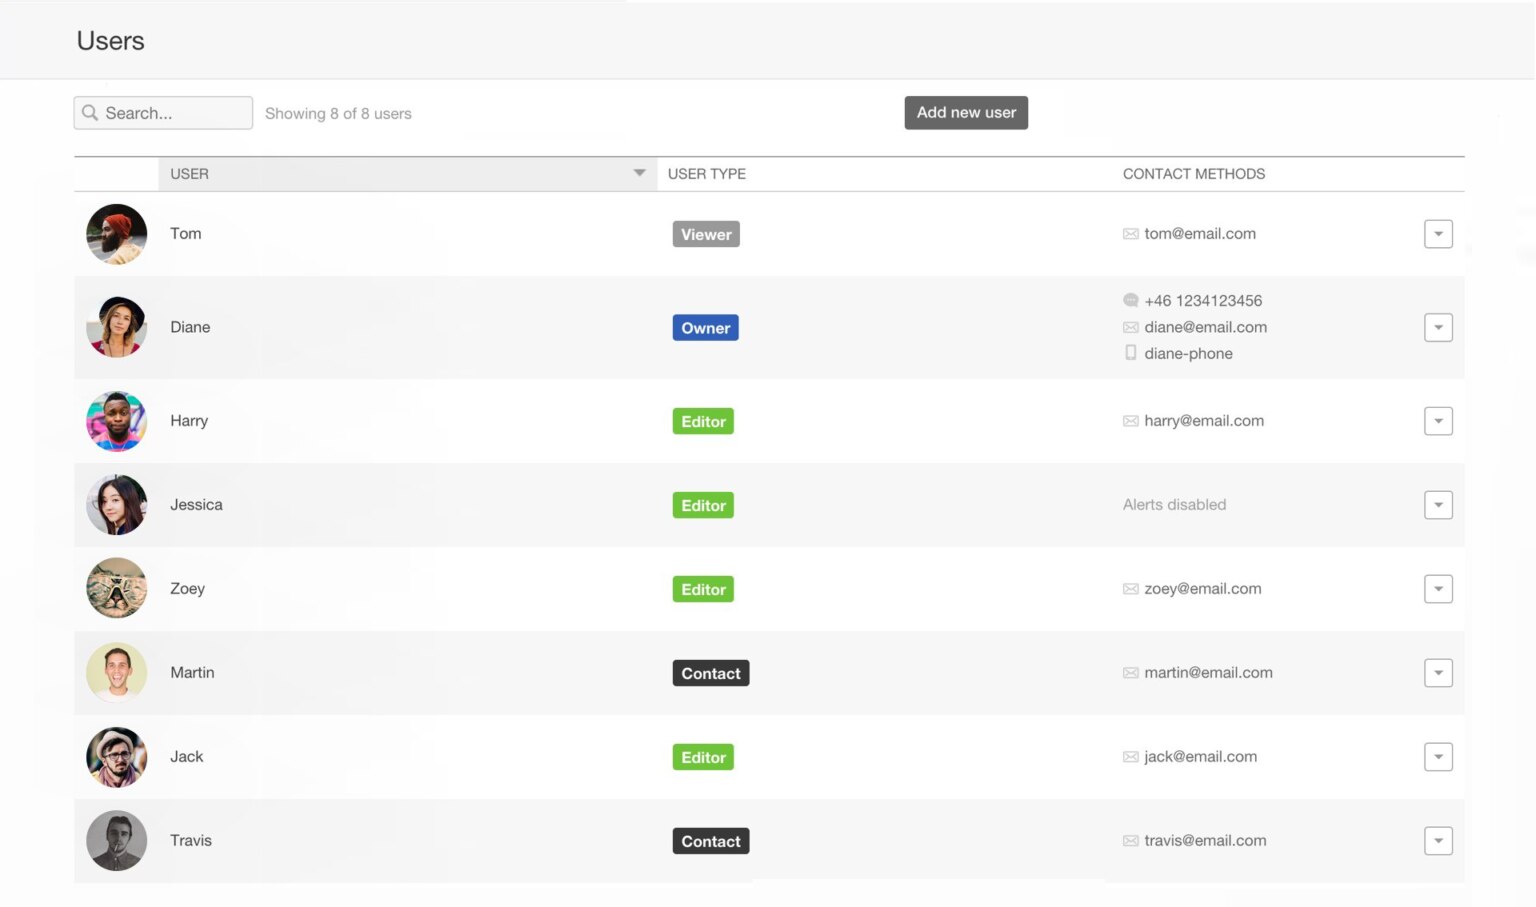Click the mobile device icon beside diane-phone
The width and height of the screenshot is (1536, 907).
coord(1130,353)
